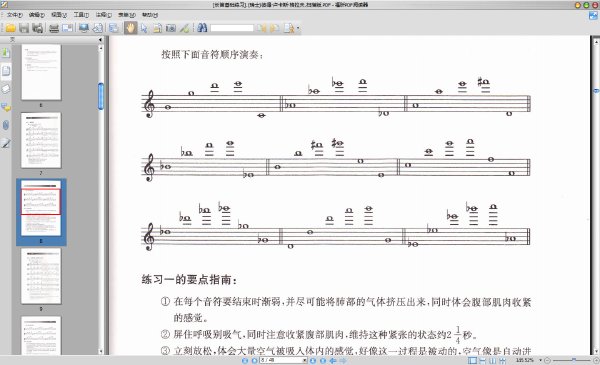Open the Attachments paperclip panel

pos(6,125)
